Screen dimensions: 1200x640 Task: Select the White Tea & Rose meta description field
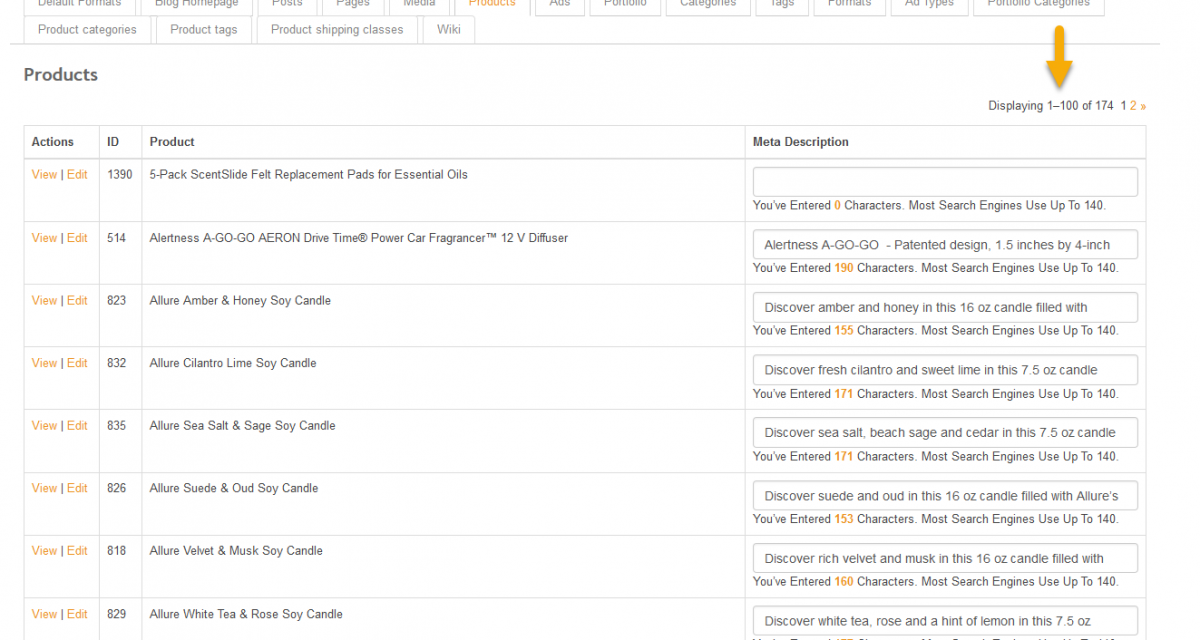pyautogui.click(x=945, y=621)
